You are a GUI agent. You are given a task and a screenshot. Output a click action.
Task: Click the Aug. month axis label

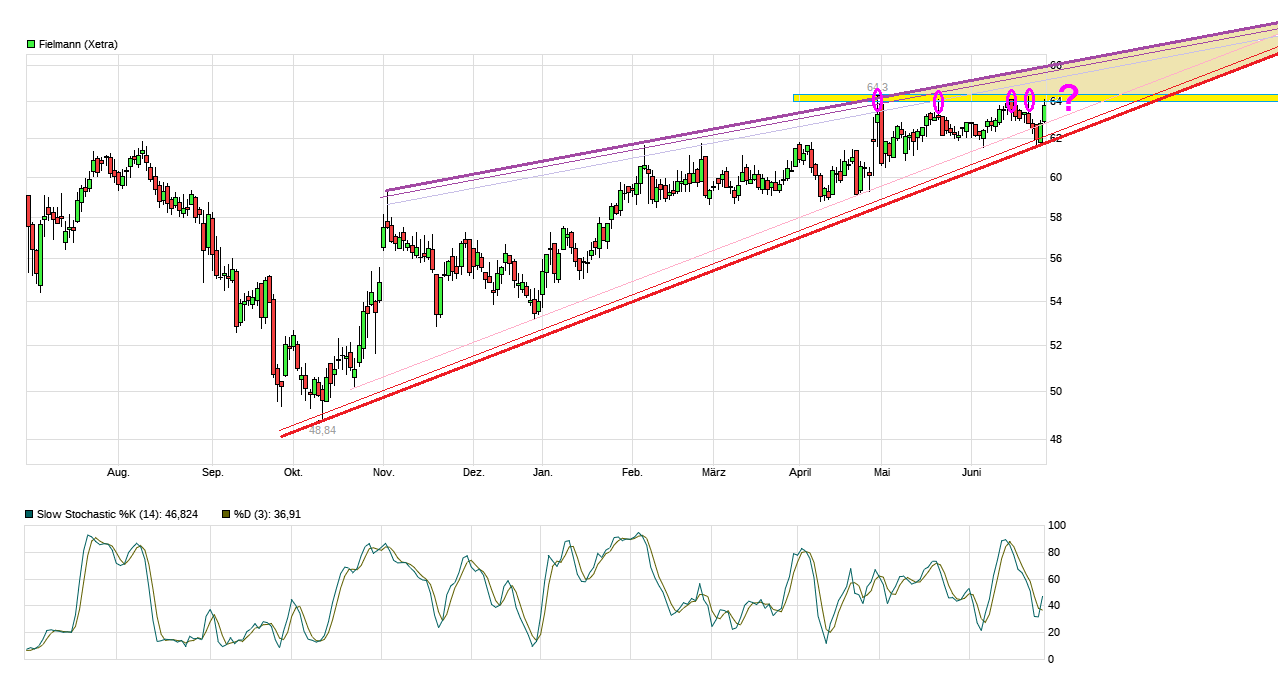click(x=118, y=472)
